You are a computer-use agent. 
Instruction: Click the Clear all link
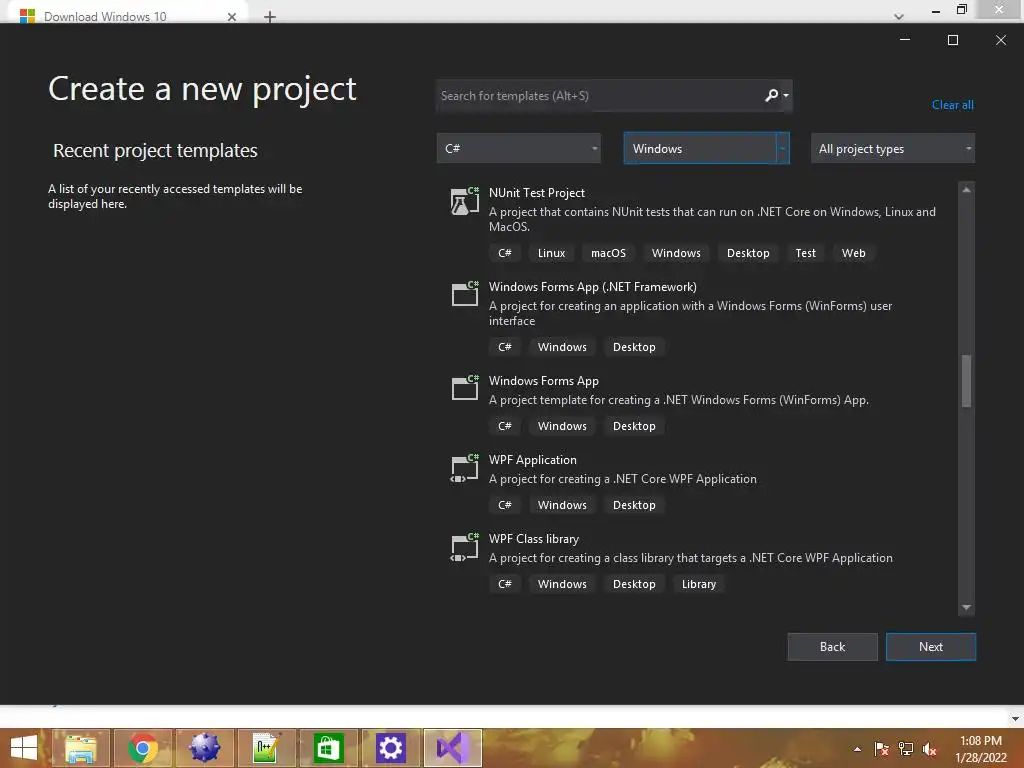(952, 104)
